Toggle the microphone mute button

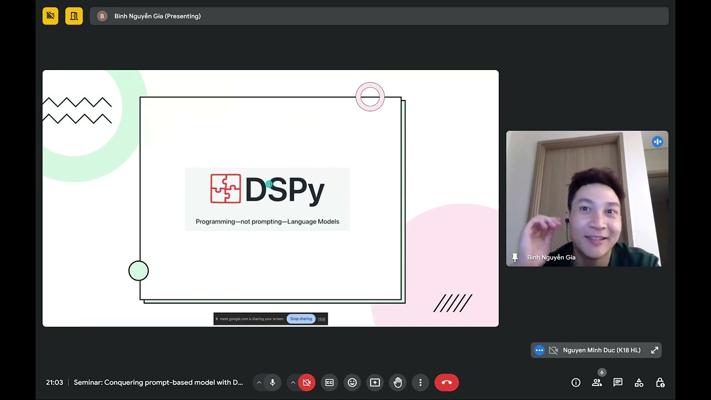[273, 382]
